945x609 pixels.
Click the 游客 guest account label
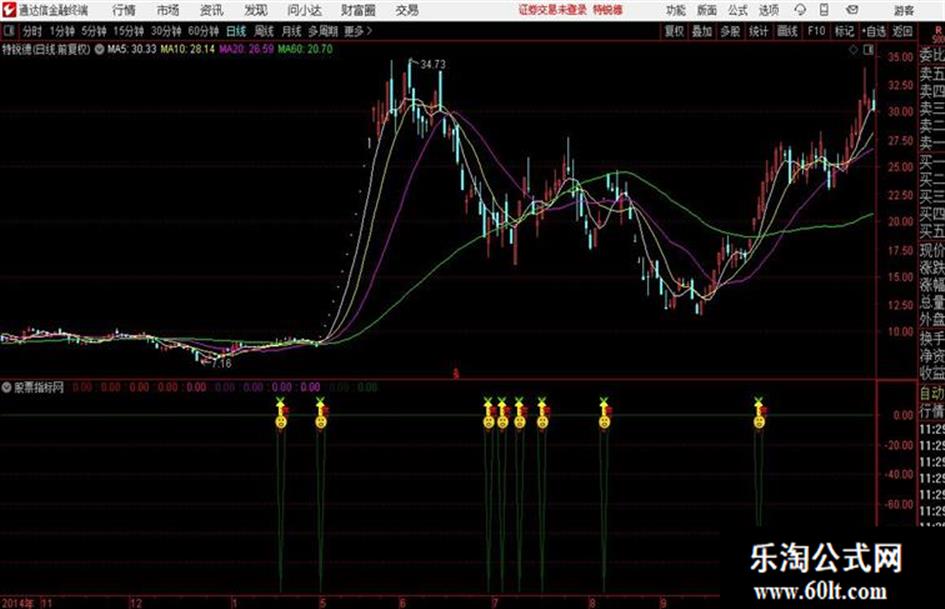click(904, 10)
